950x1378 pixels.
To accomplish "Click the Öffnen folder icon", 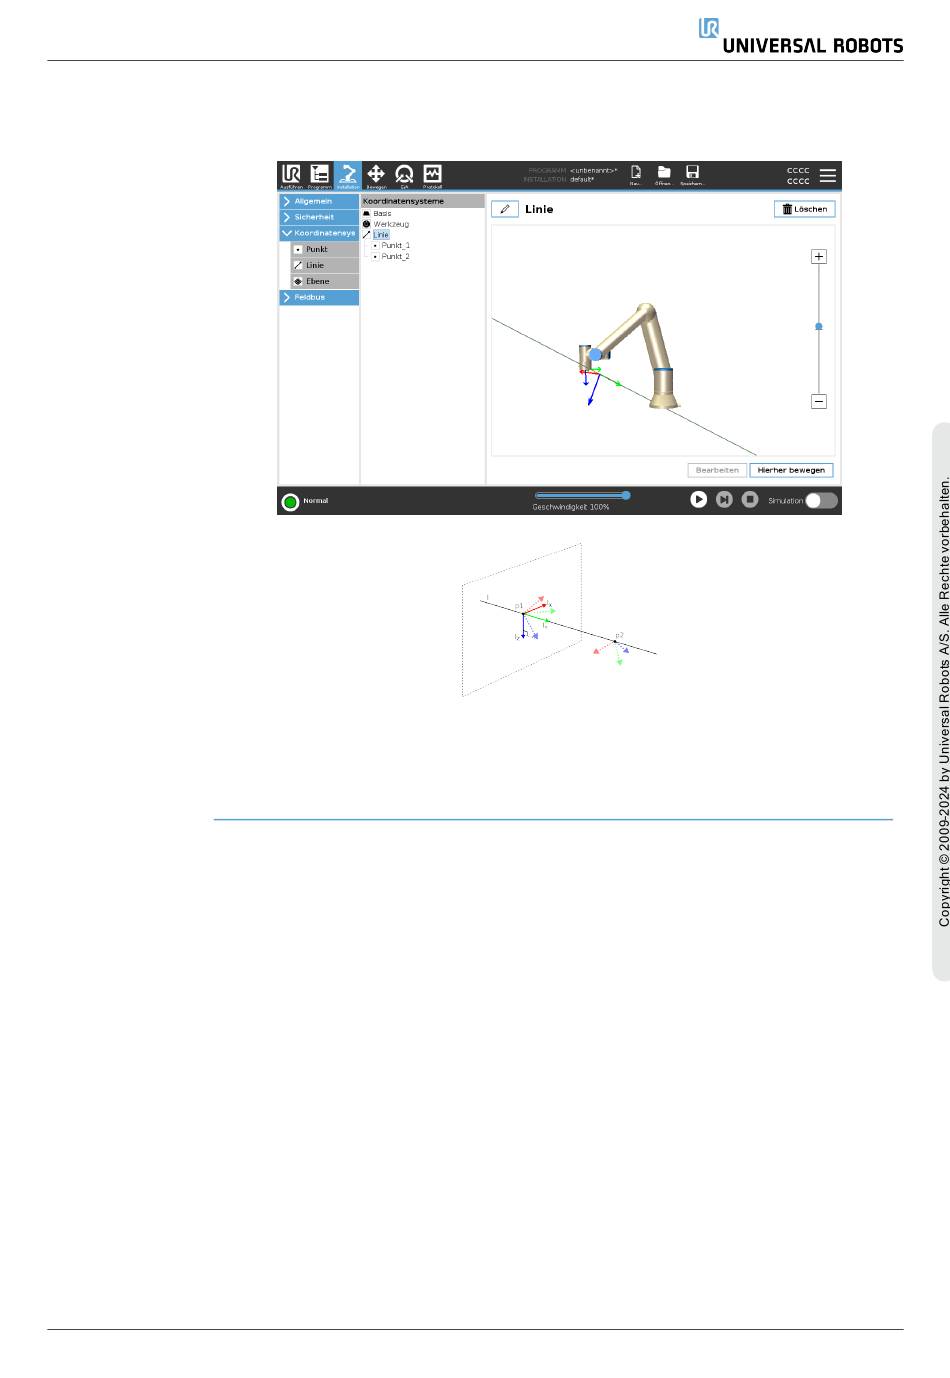I will [x=663, y=175].
